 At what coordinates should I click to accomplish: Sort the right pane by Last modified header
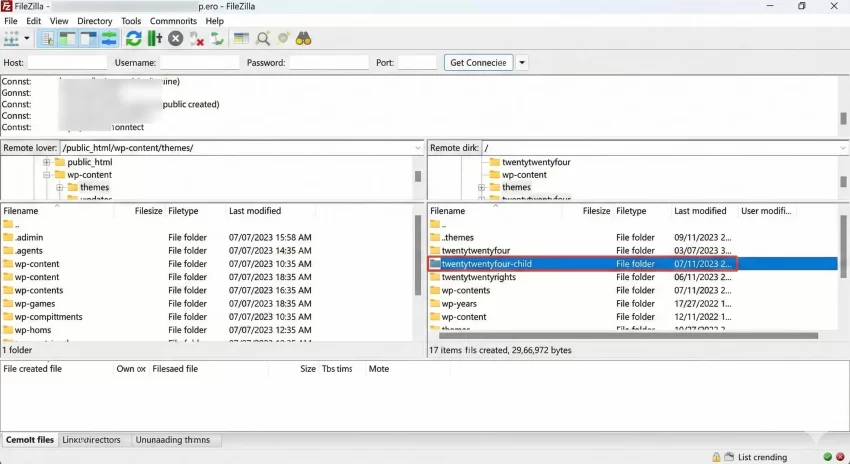click(x=700, y=211)
